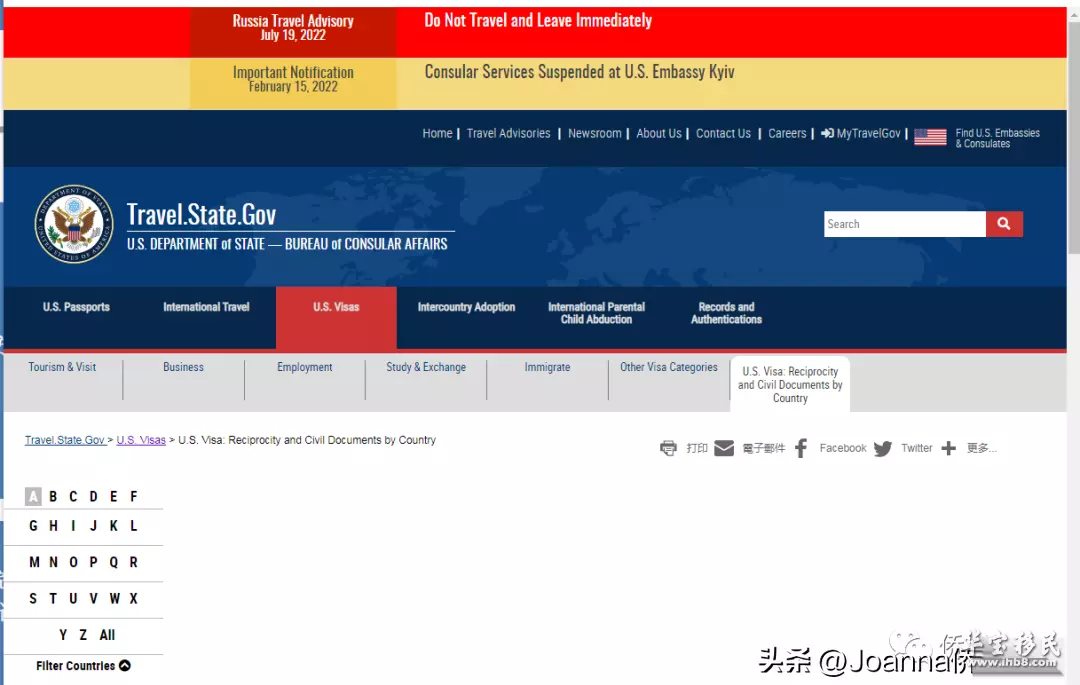Open Consular Services Suspended Kyiv notice
Viewport: 1080px width, 685px height.
579,72
